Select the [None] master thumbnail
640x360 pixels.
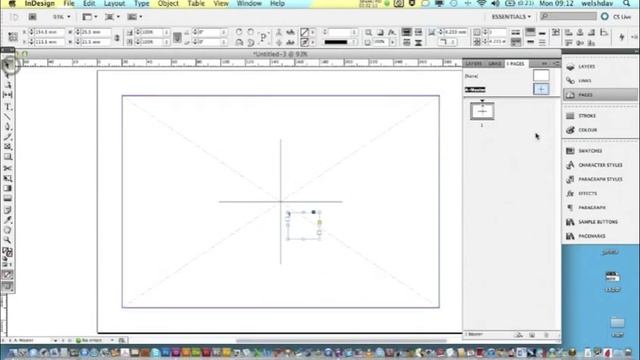[x=541, y=76]
